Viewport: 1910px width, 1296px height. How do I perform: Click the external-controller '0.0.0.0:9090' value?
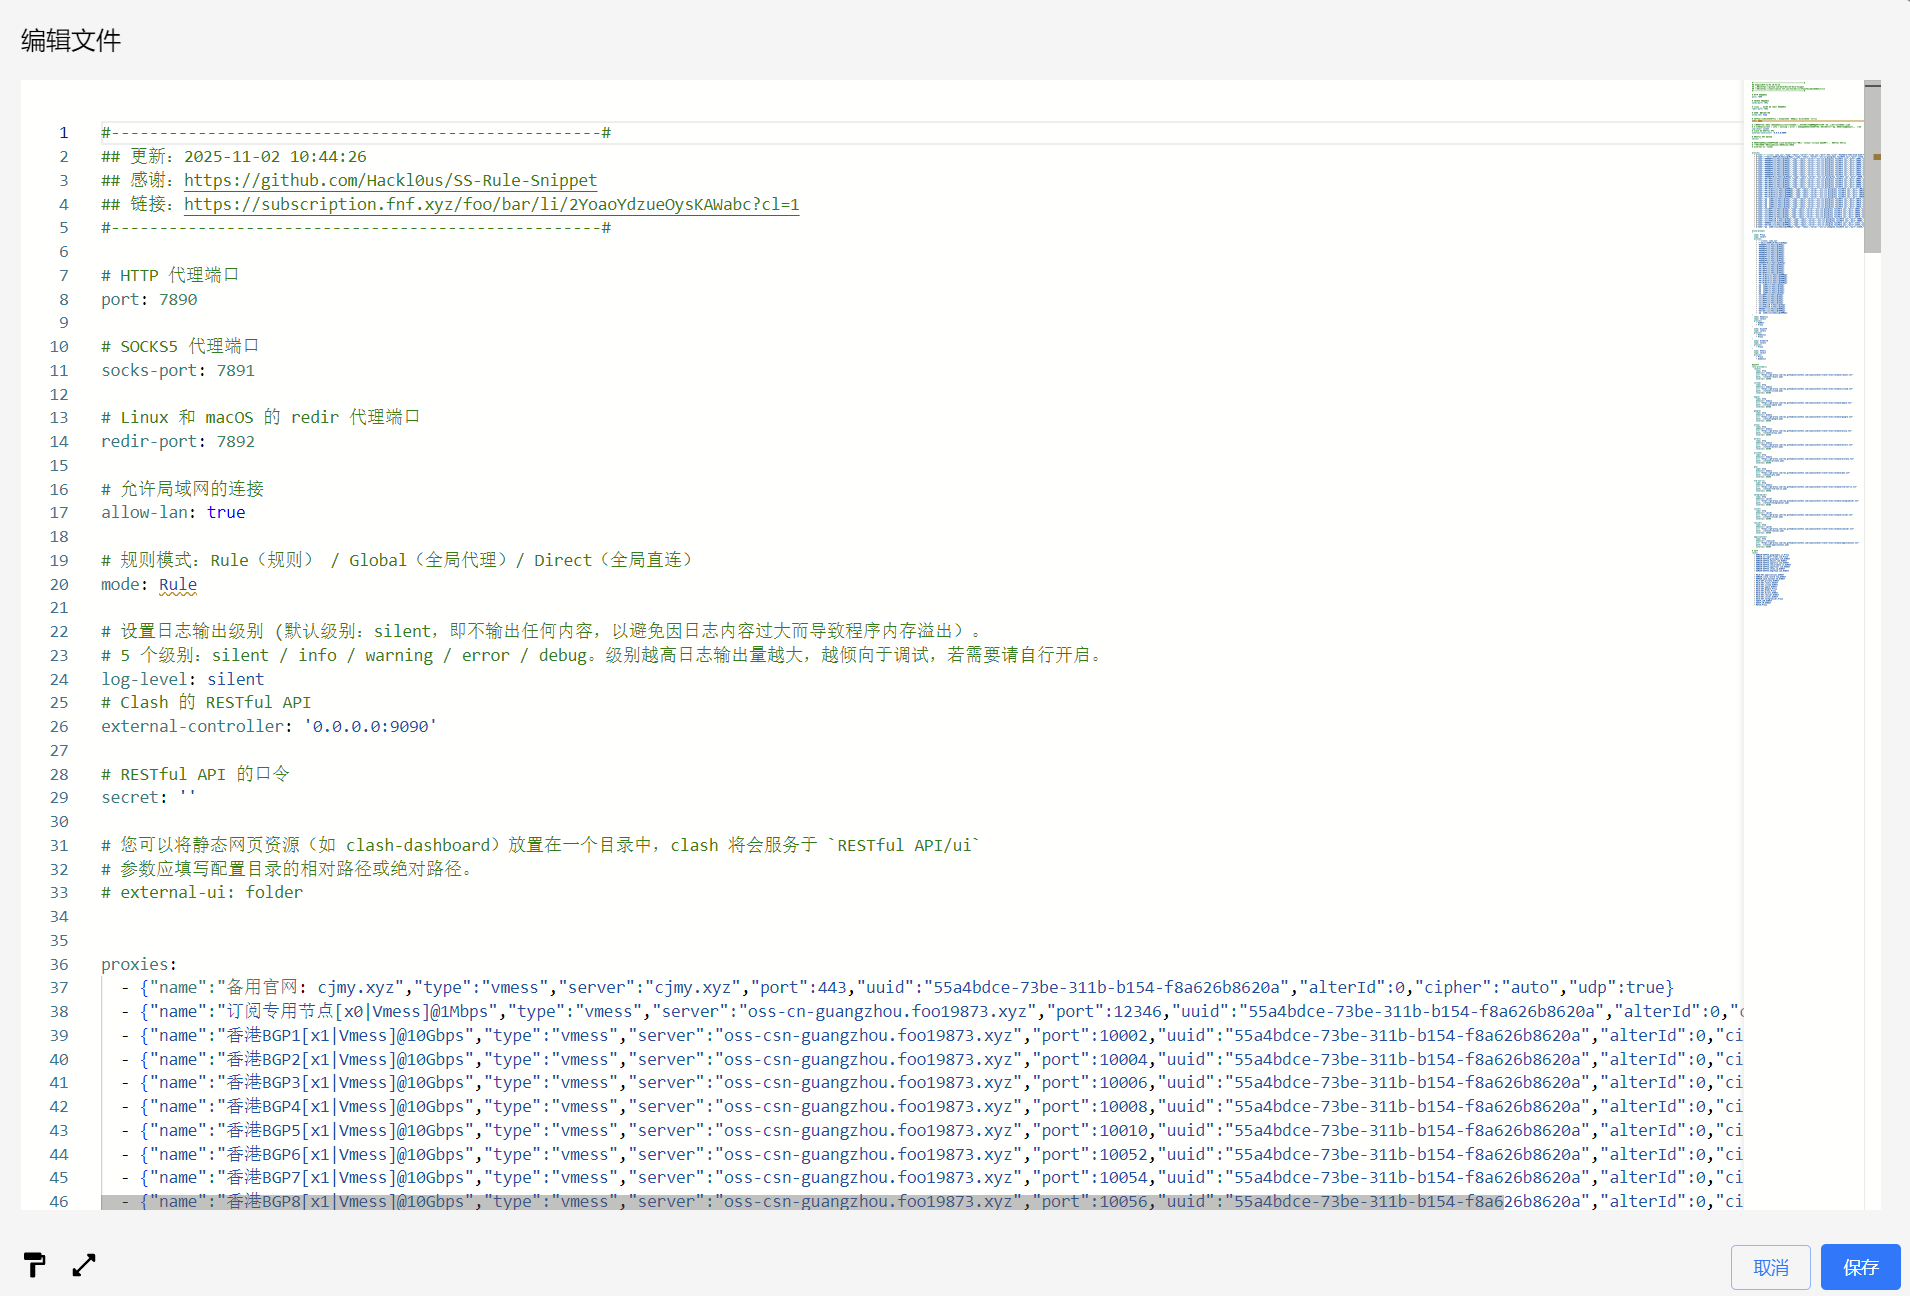(x=370, y=726)
